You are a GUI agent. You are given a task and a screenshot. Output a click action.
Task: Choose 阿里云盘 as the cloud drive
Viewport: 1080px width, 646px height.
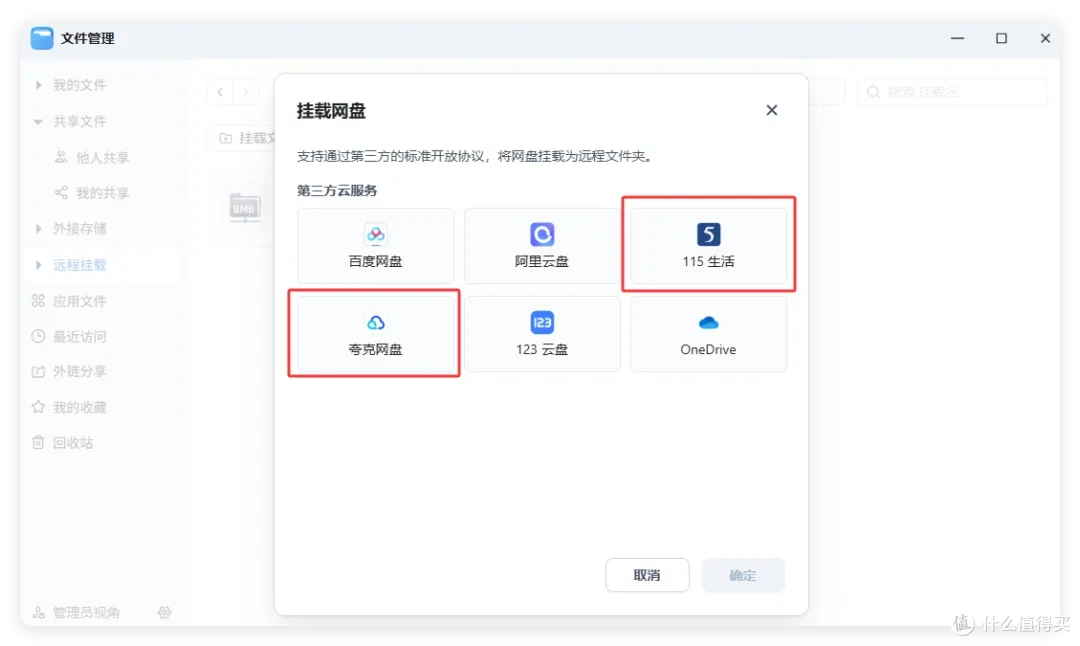542,246
